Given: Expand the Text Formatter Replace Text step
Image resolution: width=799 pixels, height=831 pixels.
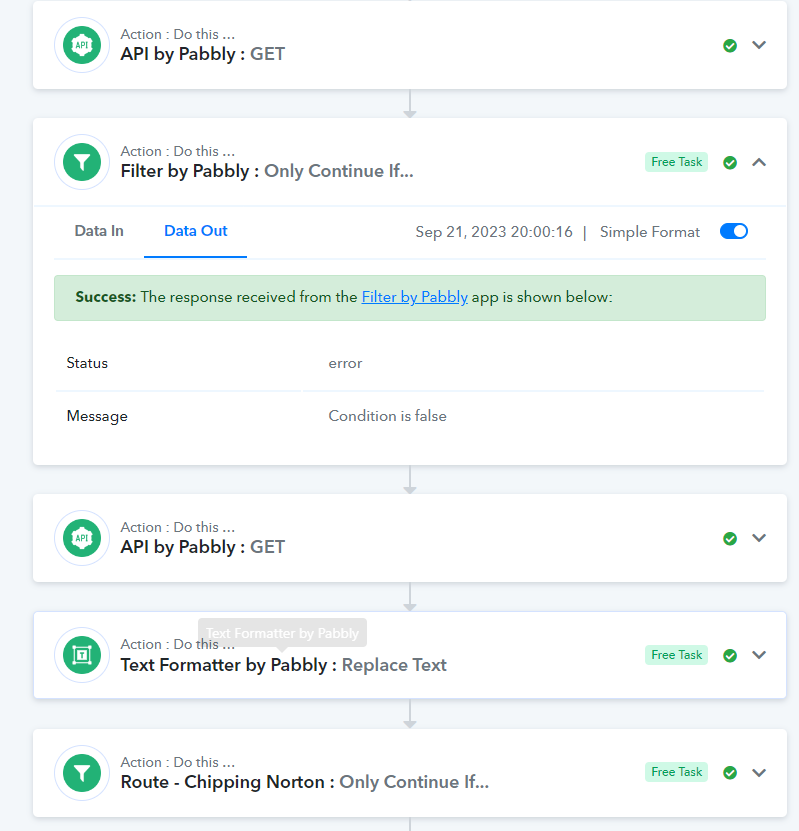Looking at the screenshot, I should point(759,655).
